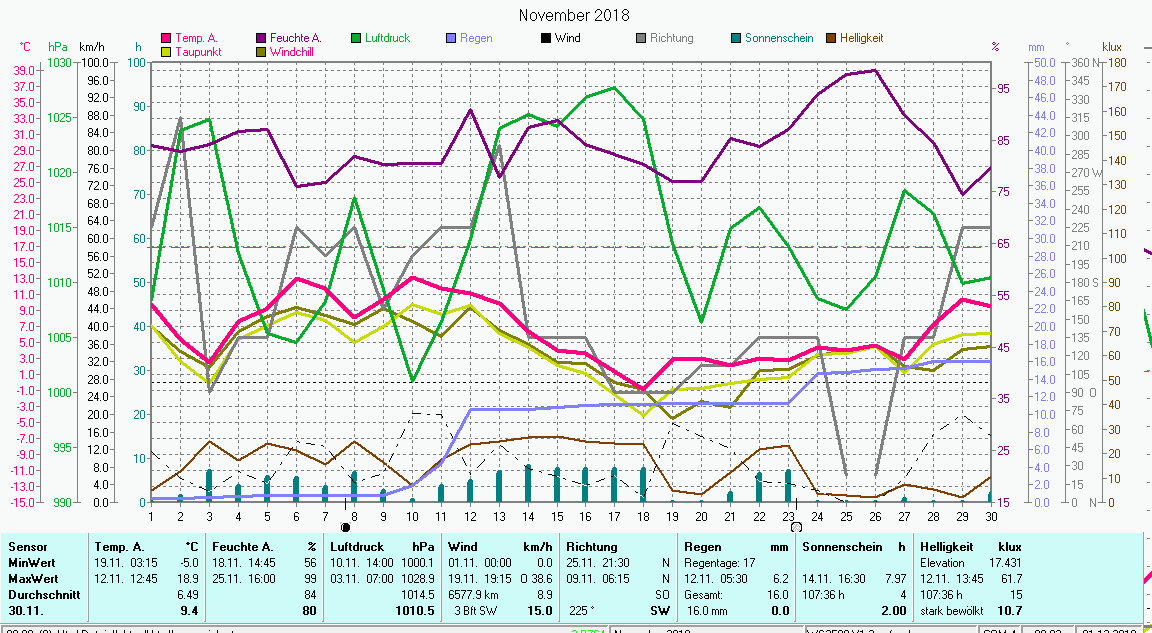Click the Luftdruck green legend square
This screenshot has width=1152, height=633.
(x=356, y=38)
